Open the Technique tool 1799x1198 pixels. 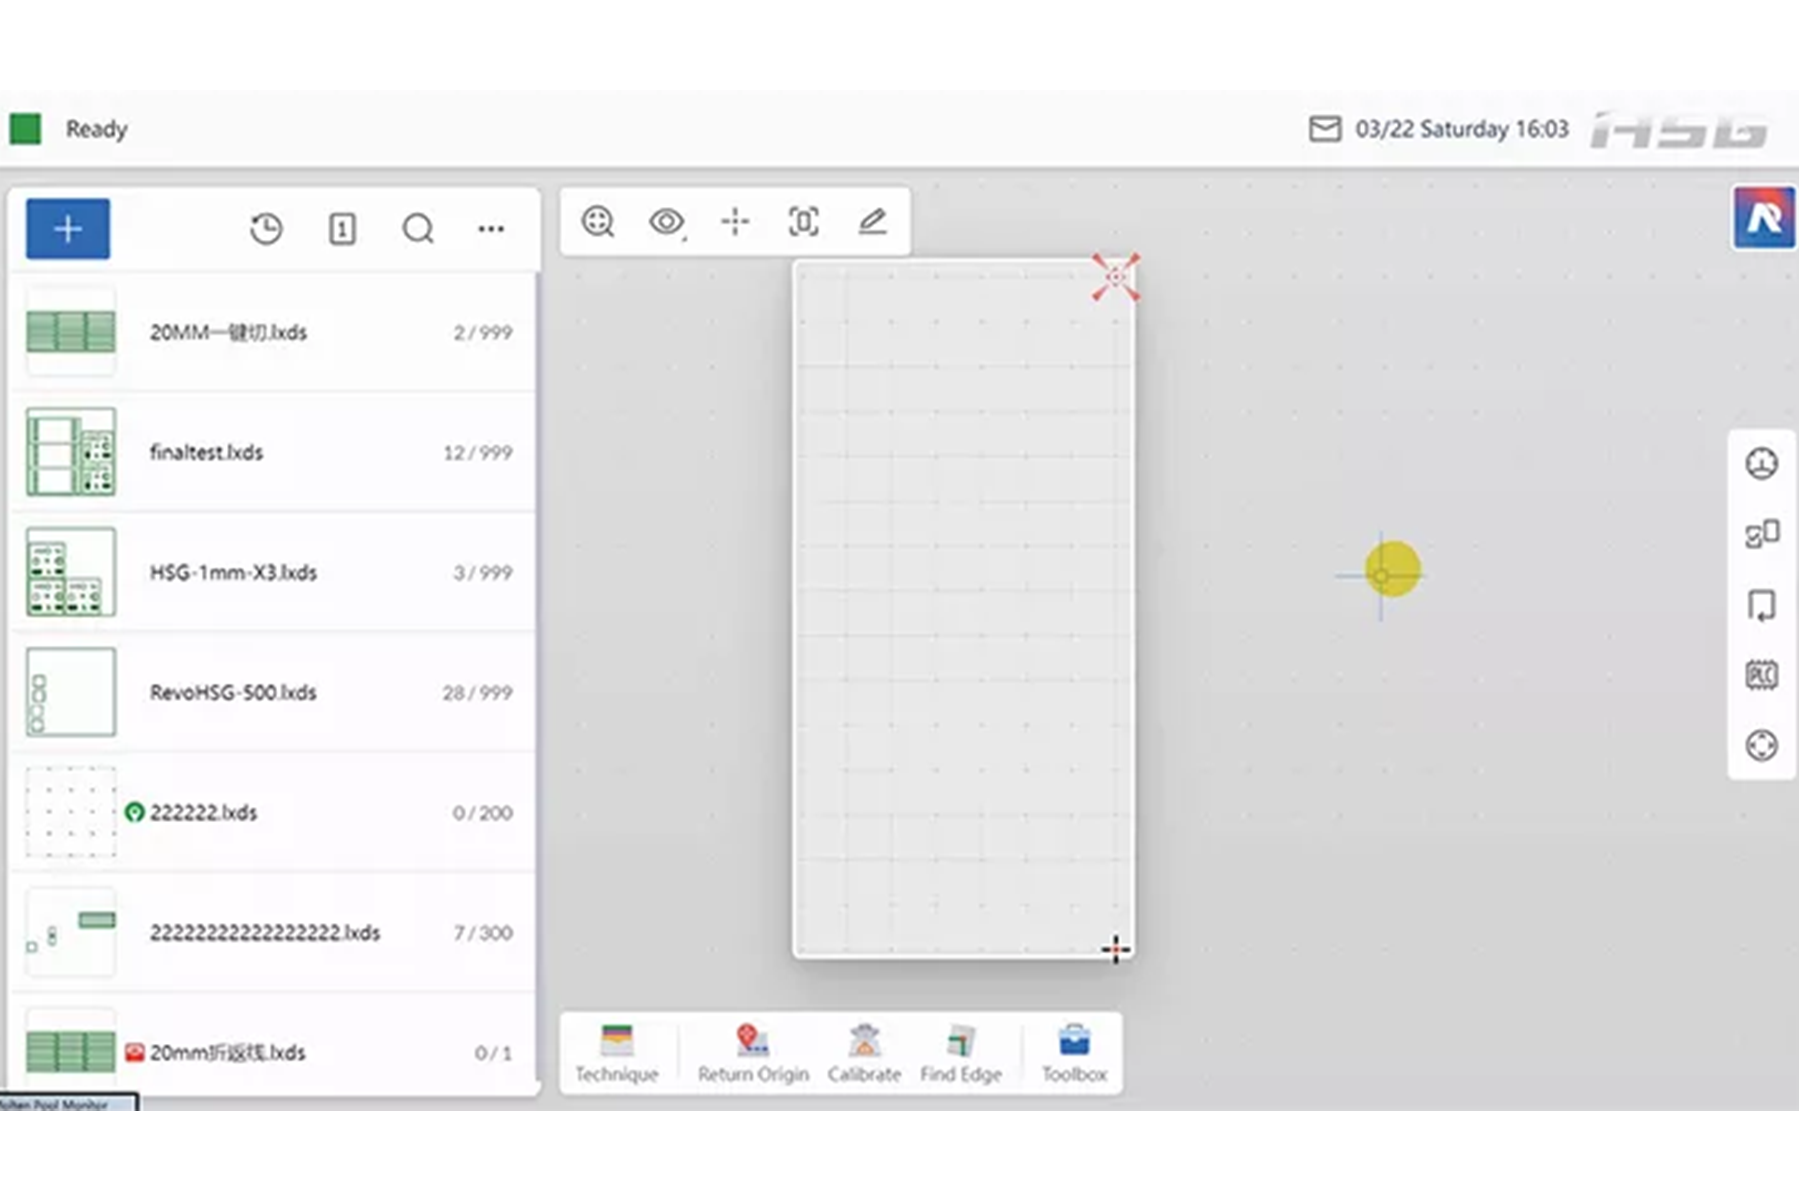[x=617, y=1054]
